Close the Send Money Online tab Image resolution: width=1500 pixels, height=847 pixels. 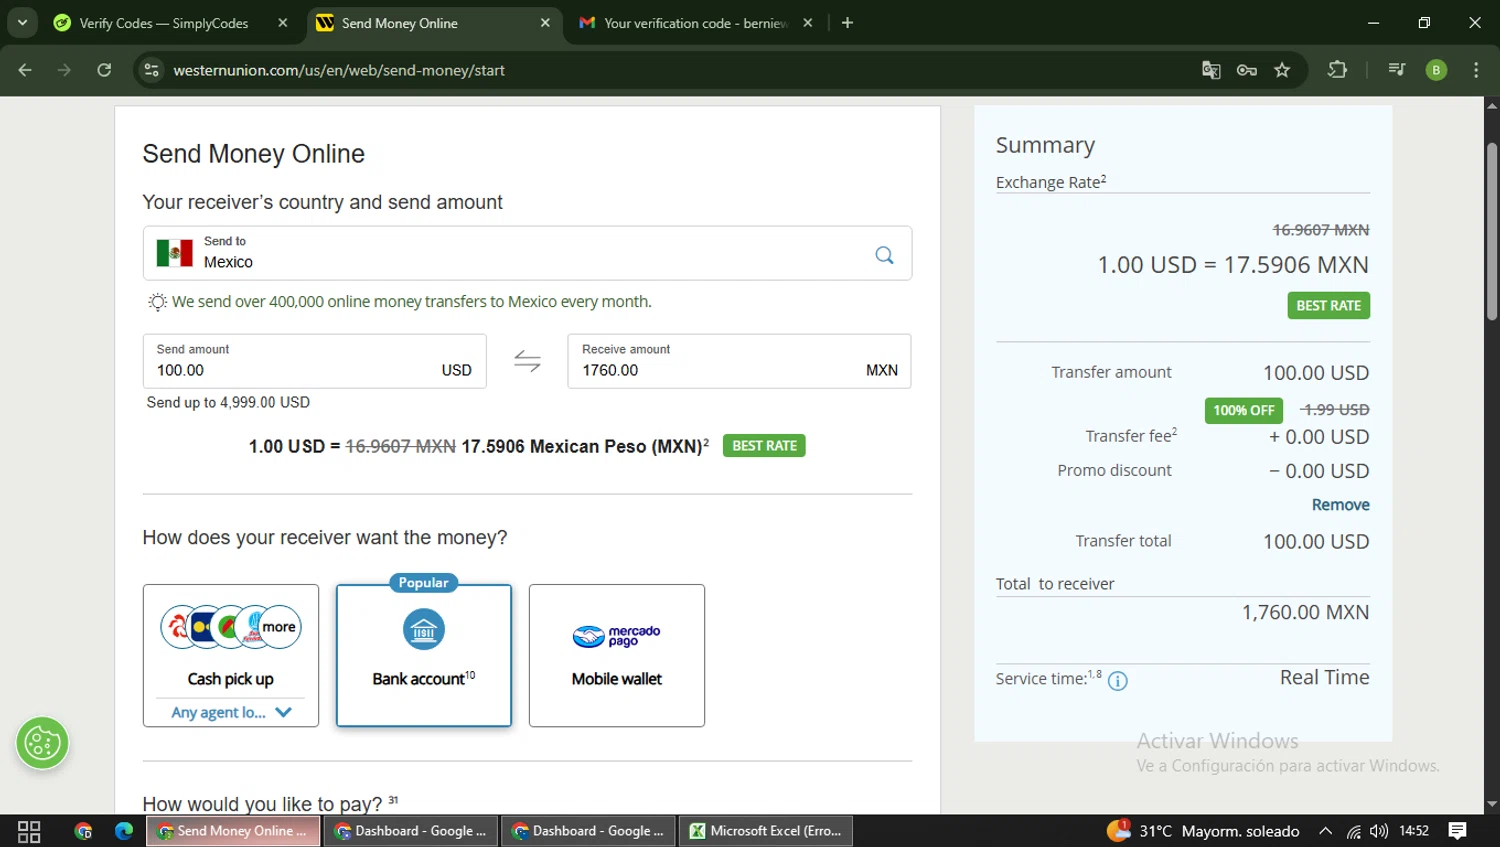(545, 23)
